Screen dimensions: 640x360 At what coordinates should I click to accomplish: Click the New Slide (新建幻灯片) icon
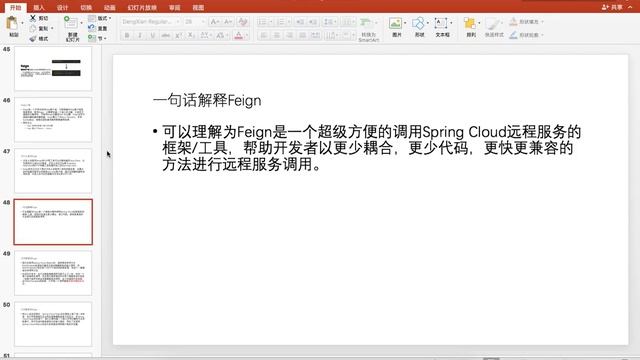(71, 23)
